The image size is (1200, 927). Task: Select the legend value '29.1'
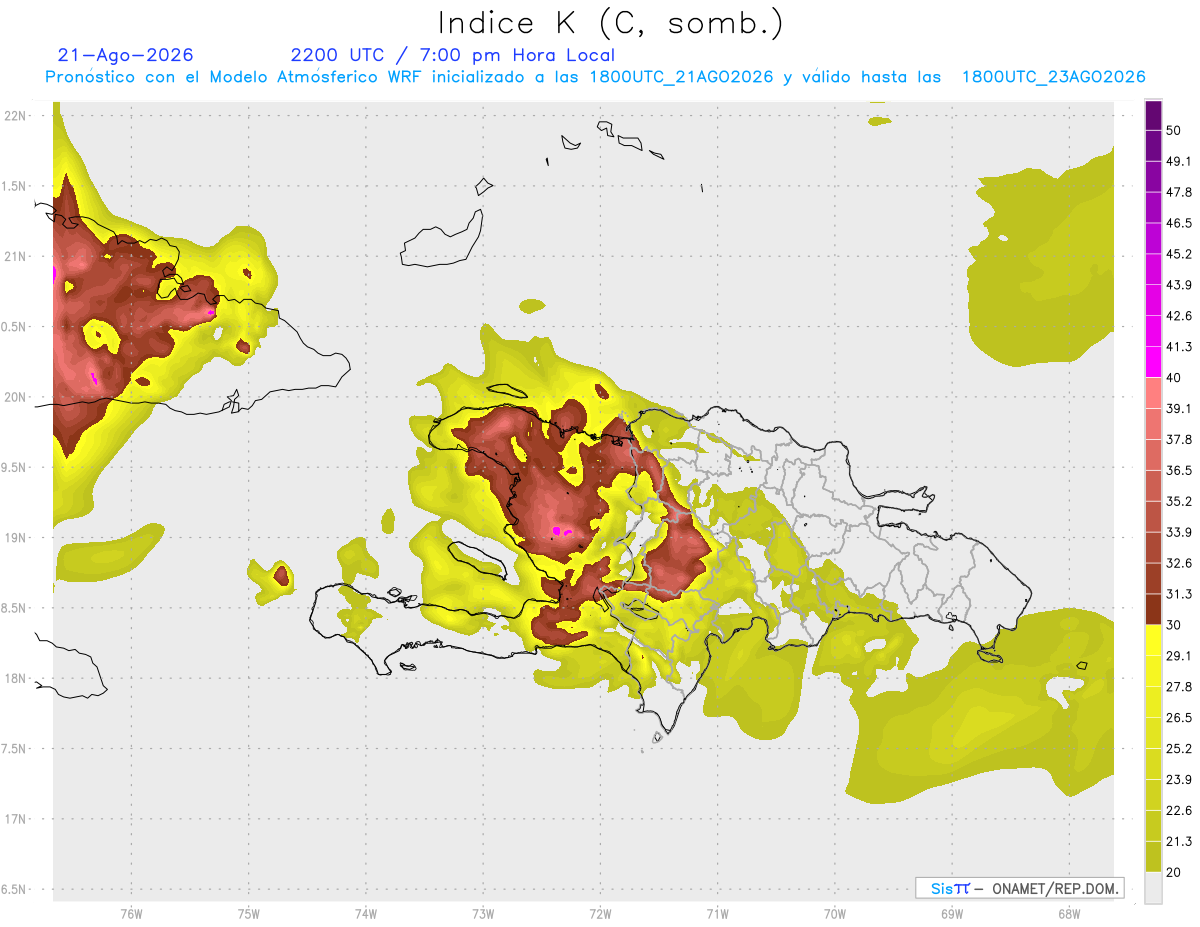(1179, 656)
